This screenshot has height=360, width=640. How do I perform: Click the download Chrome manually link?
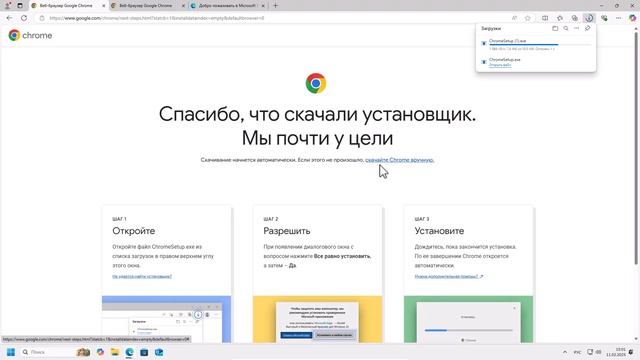[400, 160]
